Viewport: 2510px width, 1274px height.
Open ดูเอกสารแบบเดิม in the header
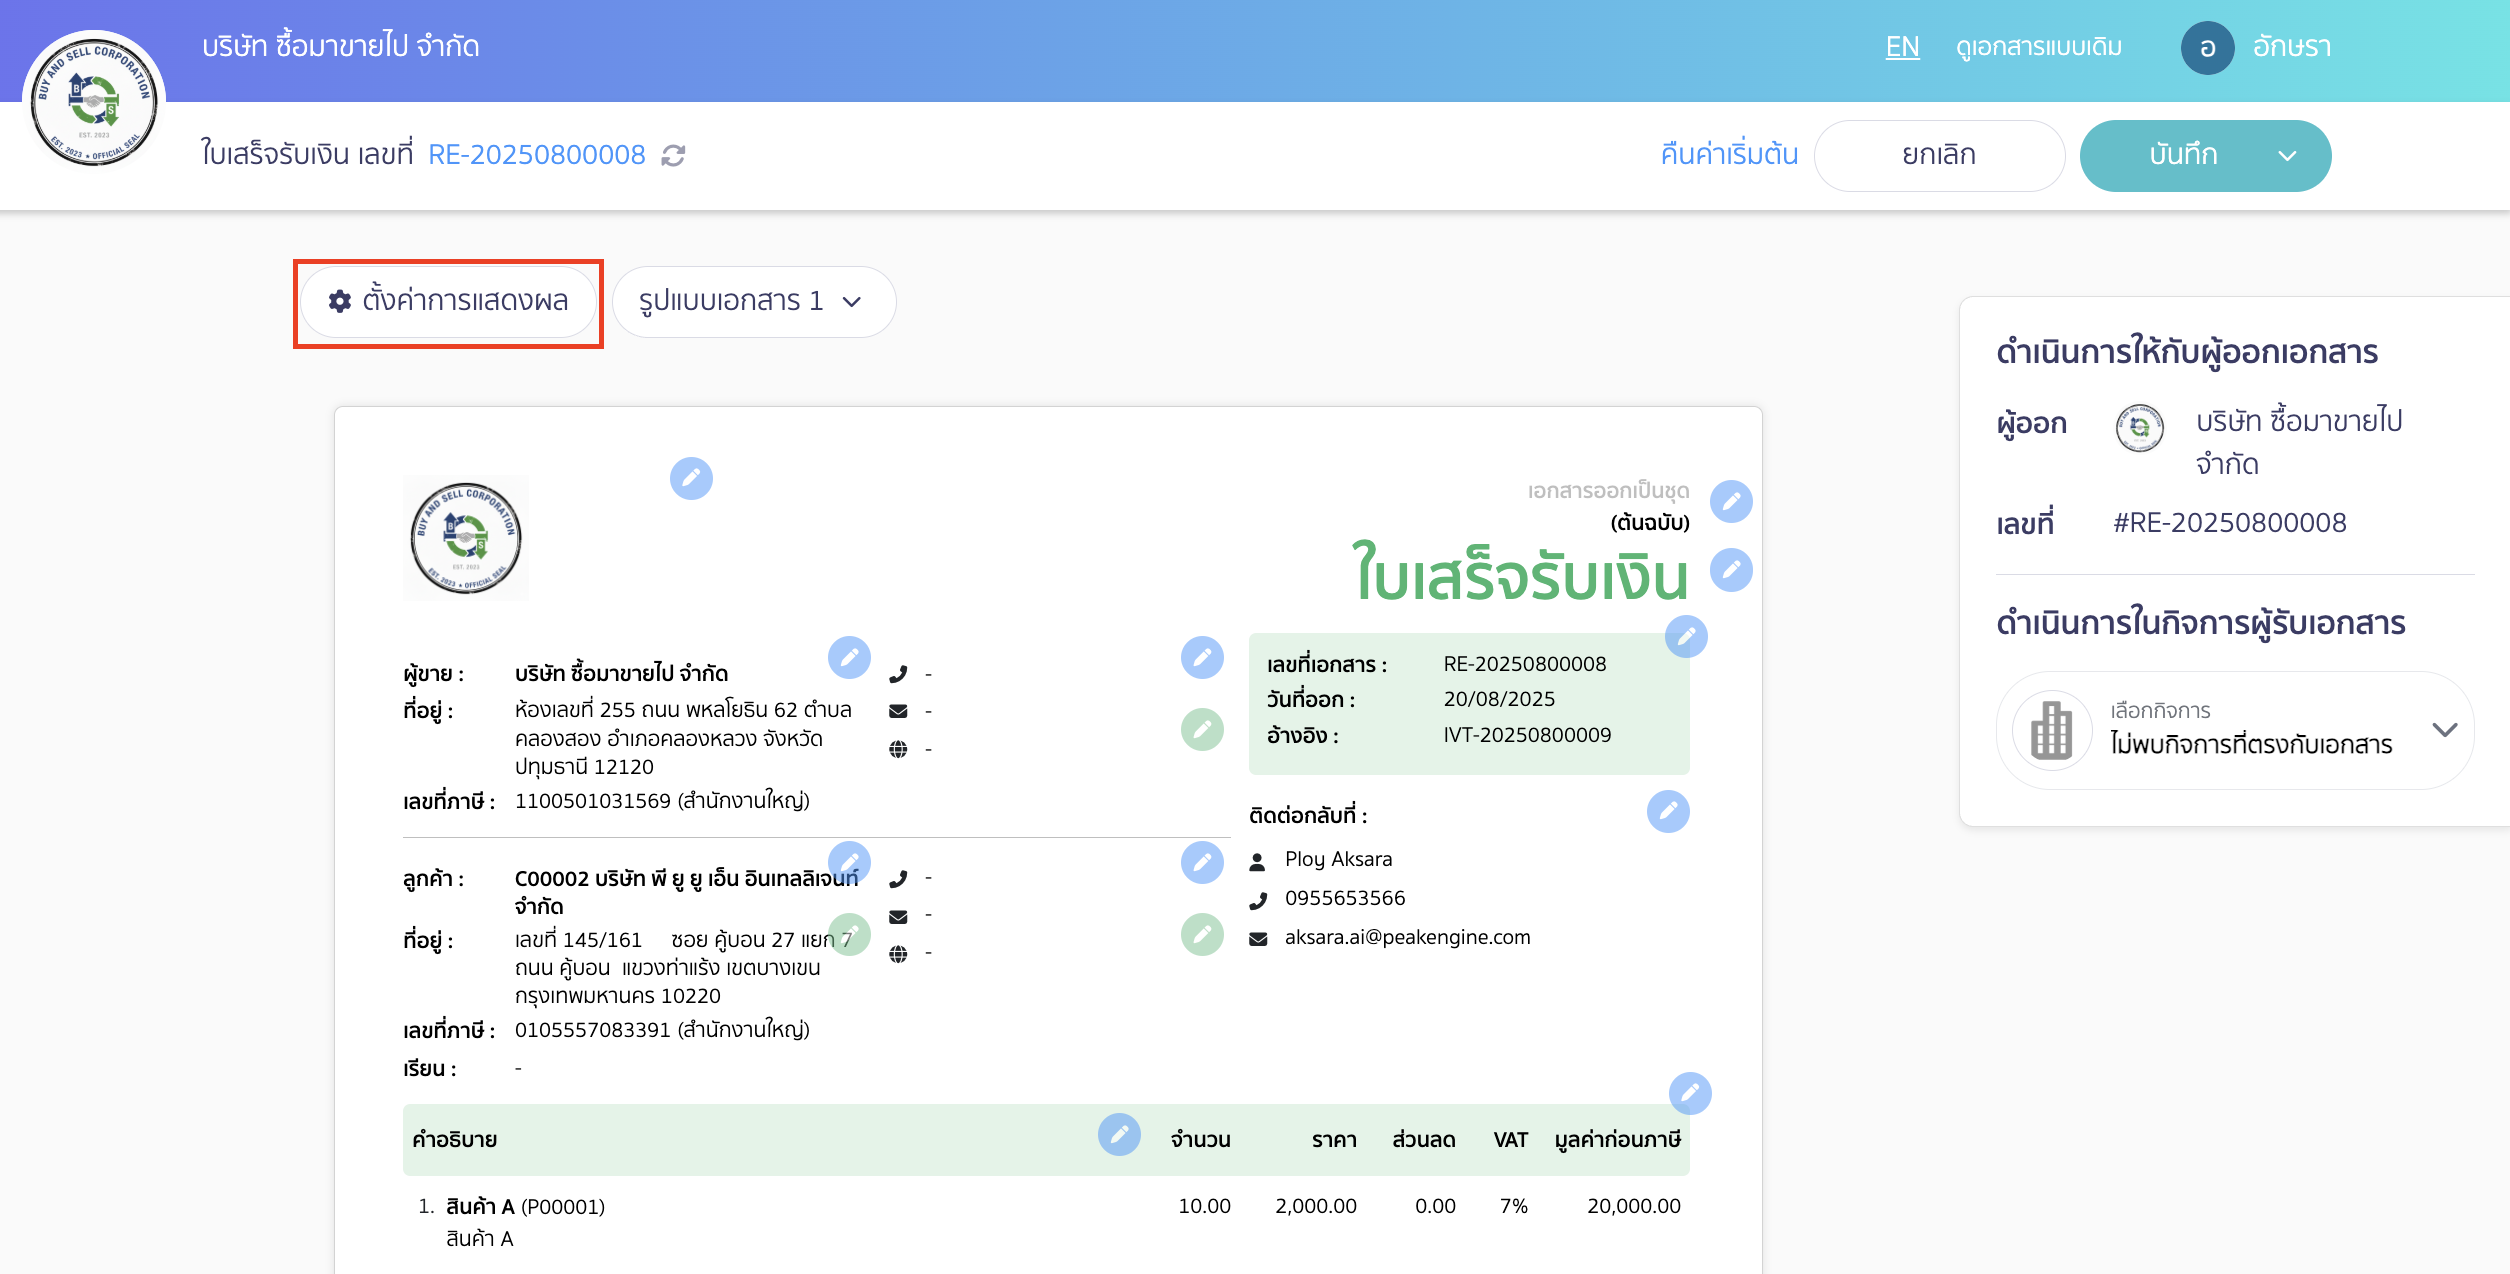(2038, 46)
